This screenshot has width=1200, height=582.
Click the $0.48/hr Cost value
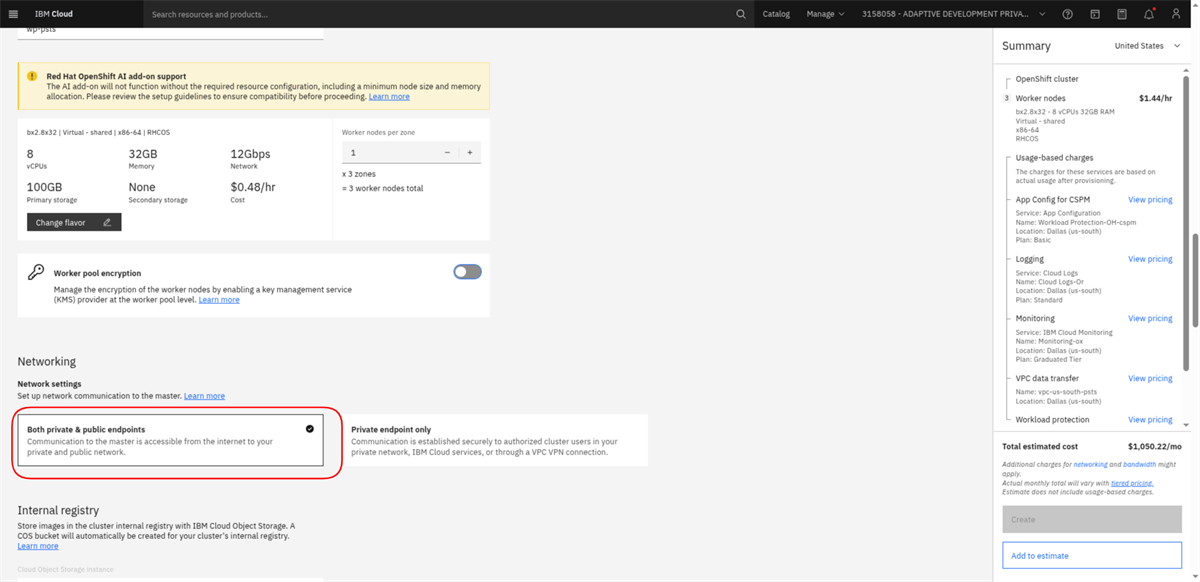[x=253, y=187]
